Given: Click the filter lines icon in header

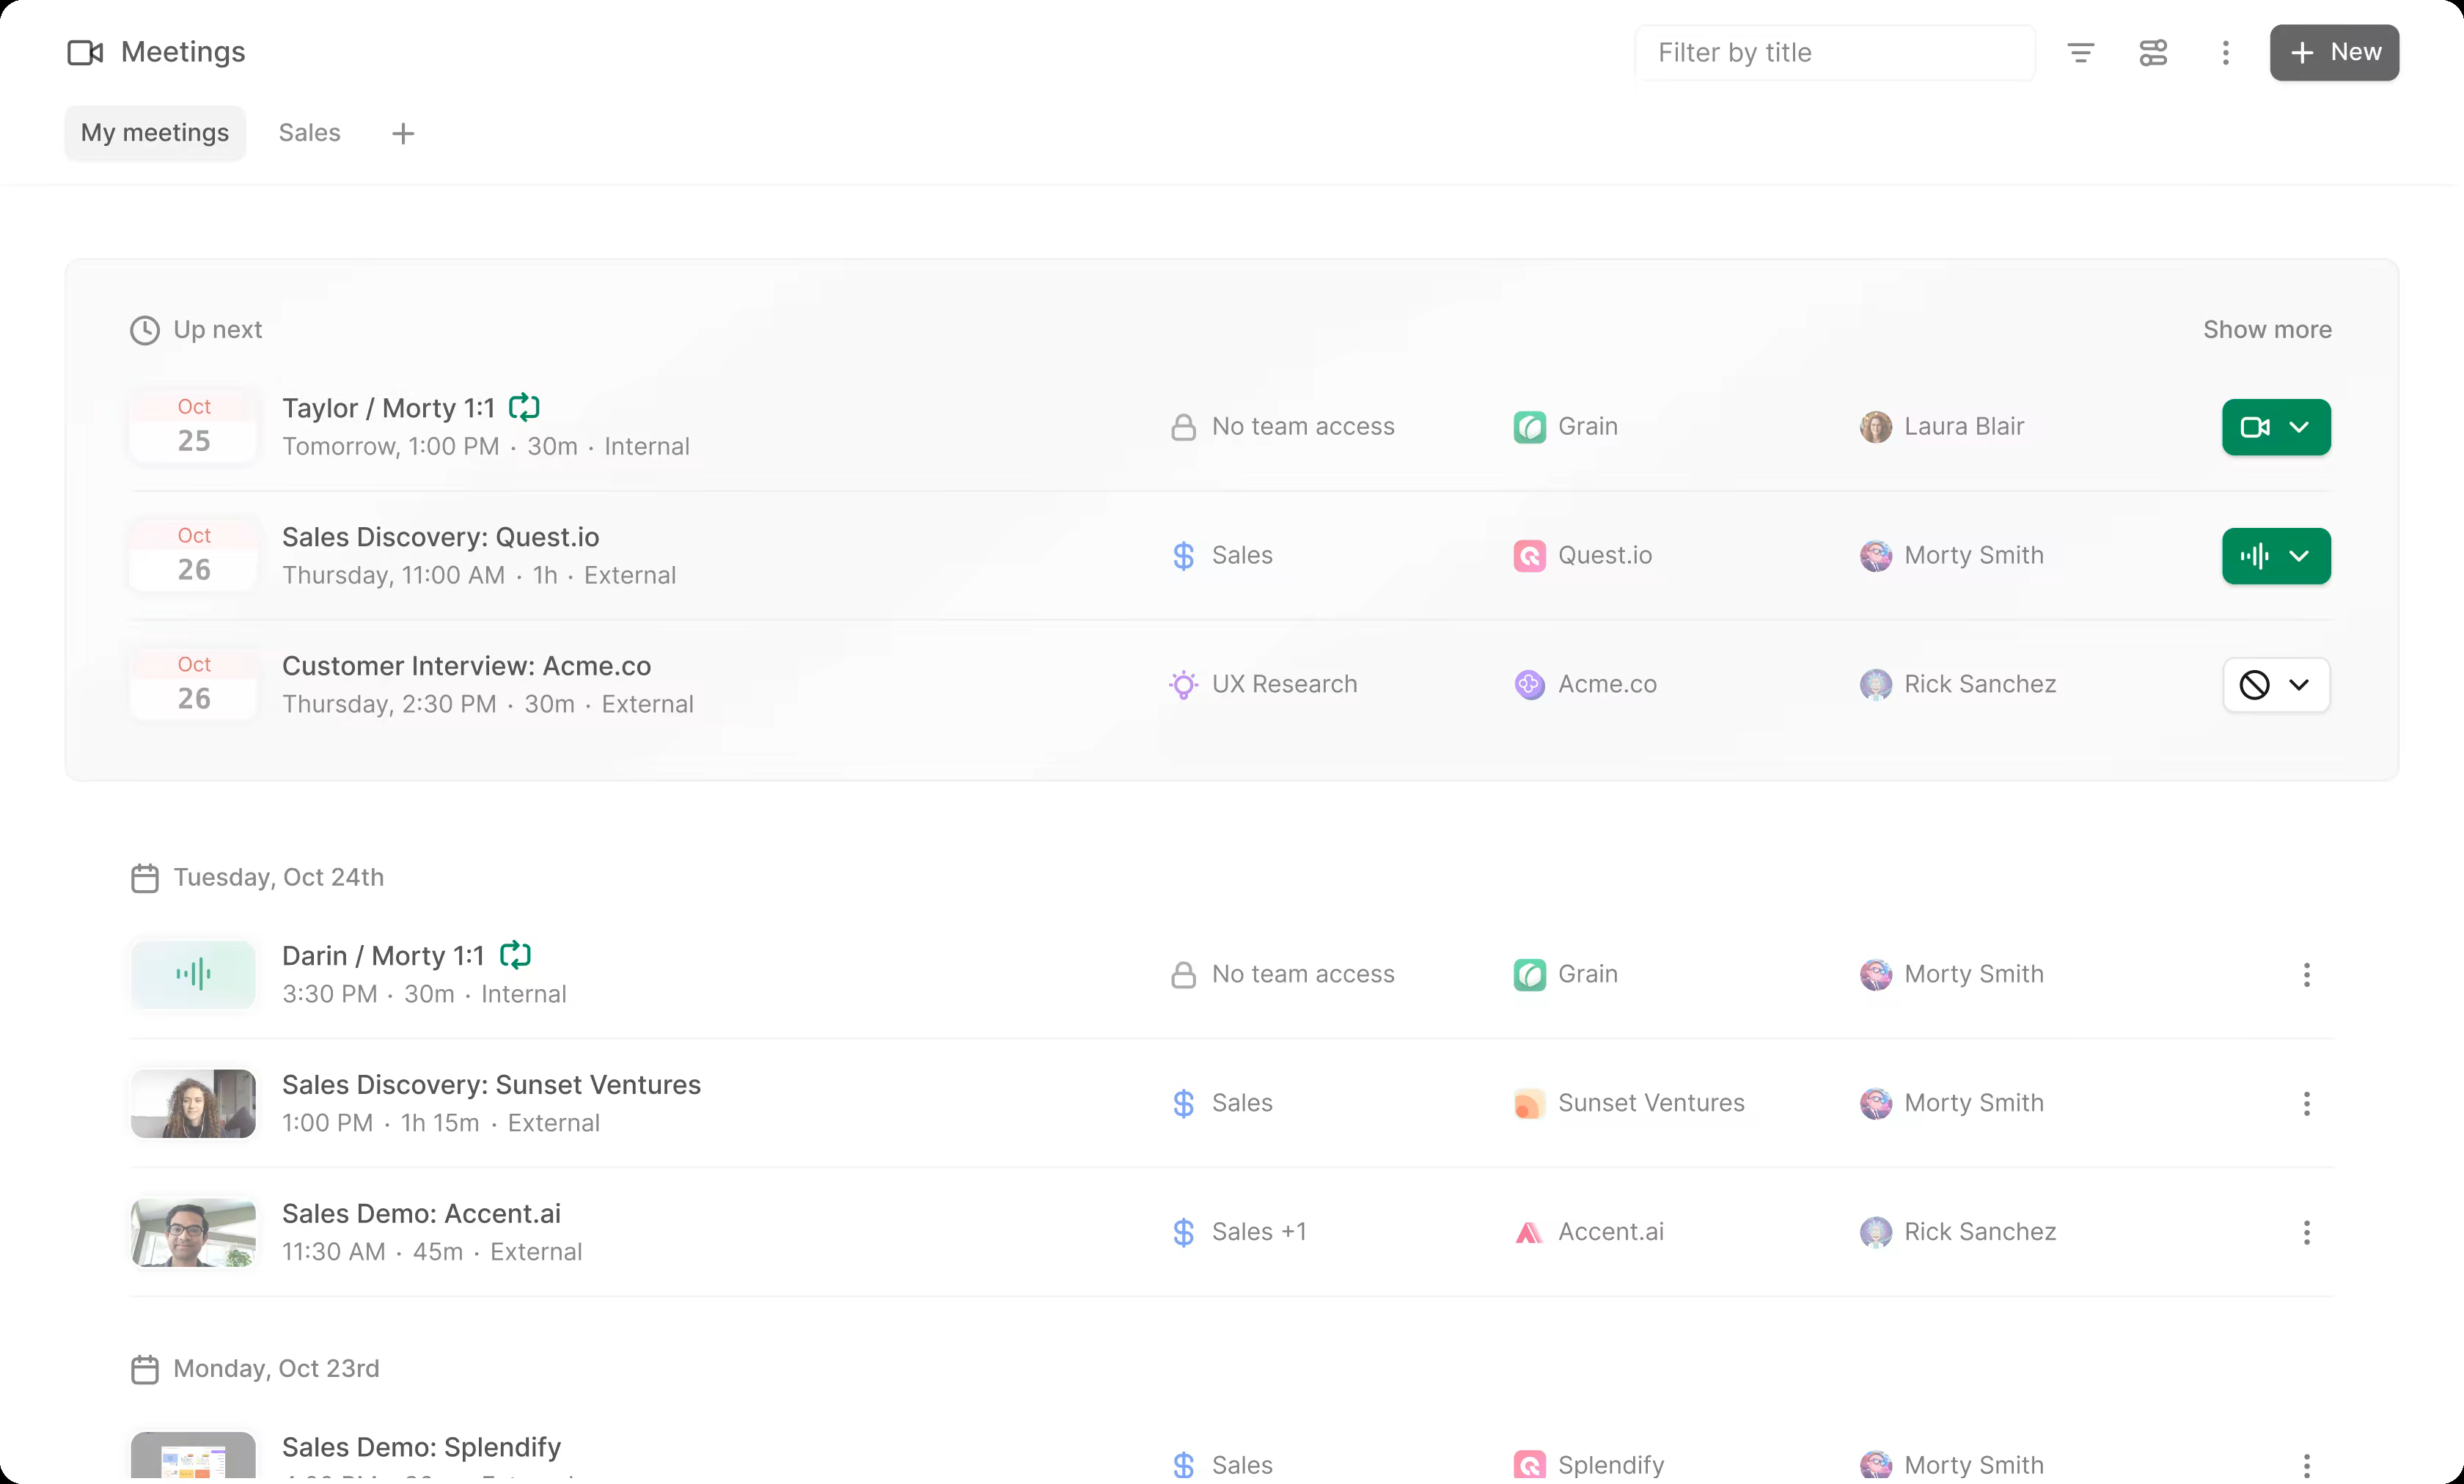Looking at the screenshot, I should point(2080,53).
